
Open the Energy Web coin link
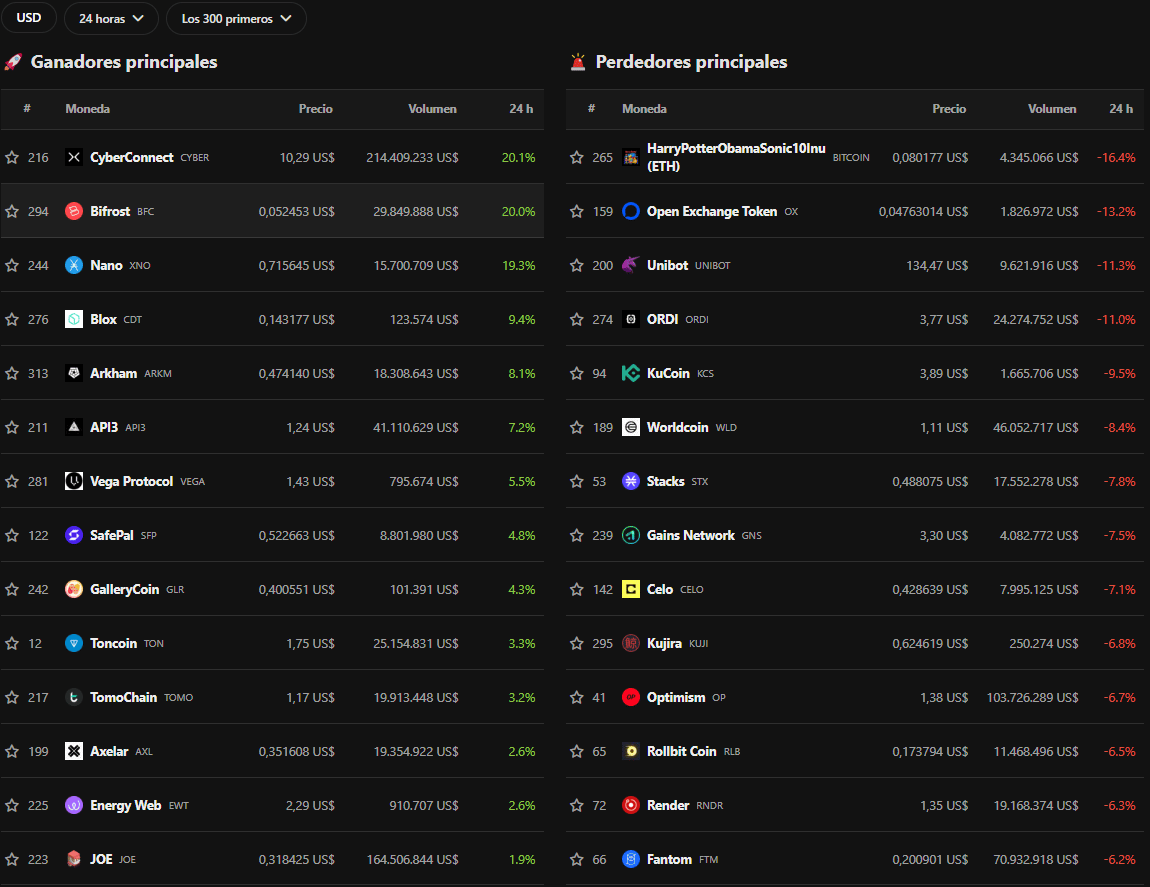tap(125, 805)
